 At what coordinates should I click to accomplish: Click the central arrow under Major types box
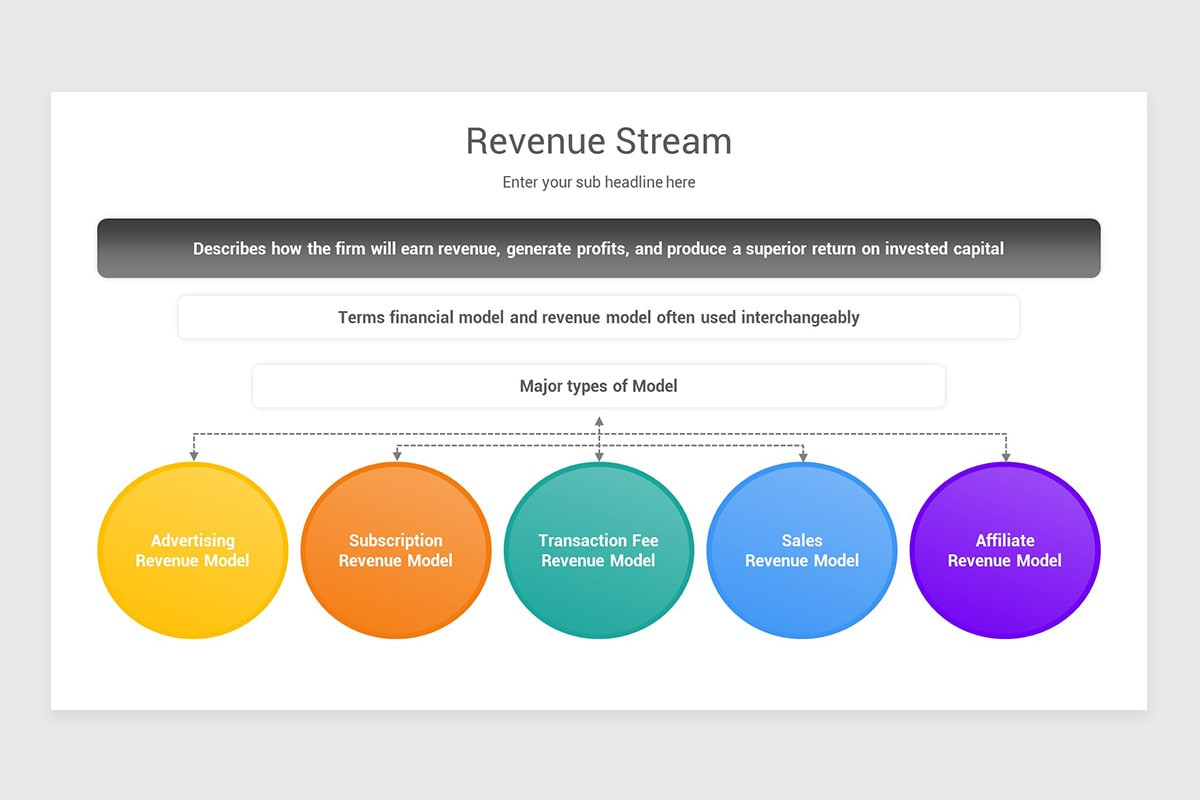pos(598,420)
